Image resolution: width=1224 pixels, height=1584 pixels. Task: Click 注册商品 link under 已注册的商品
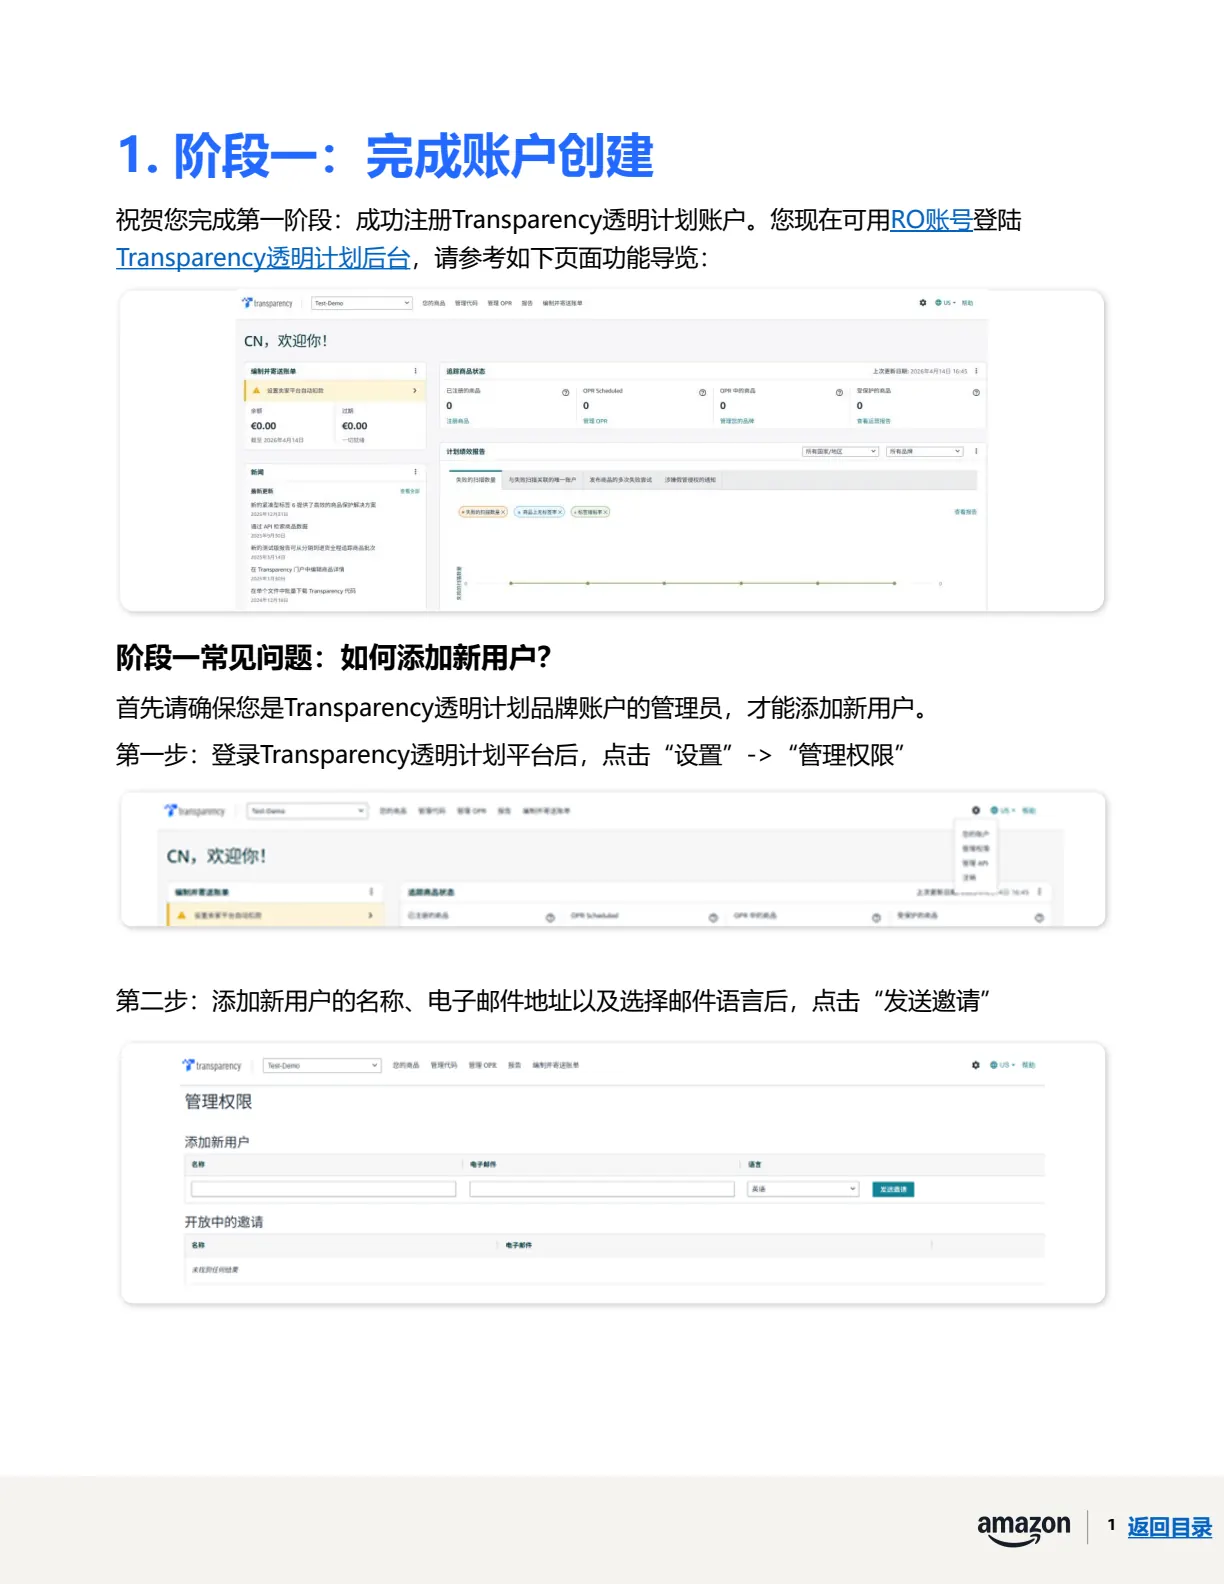pos(457,421)
